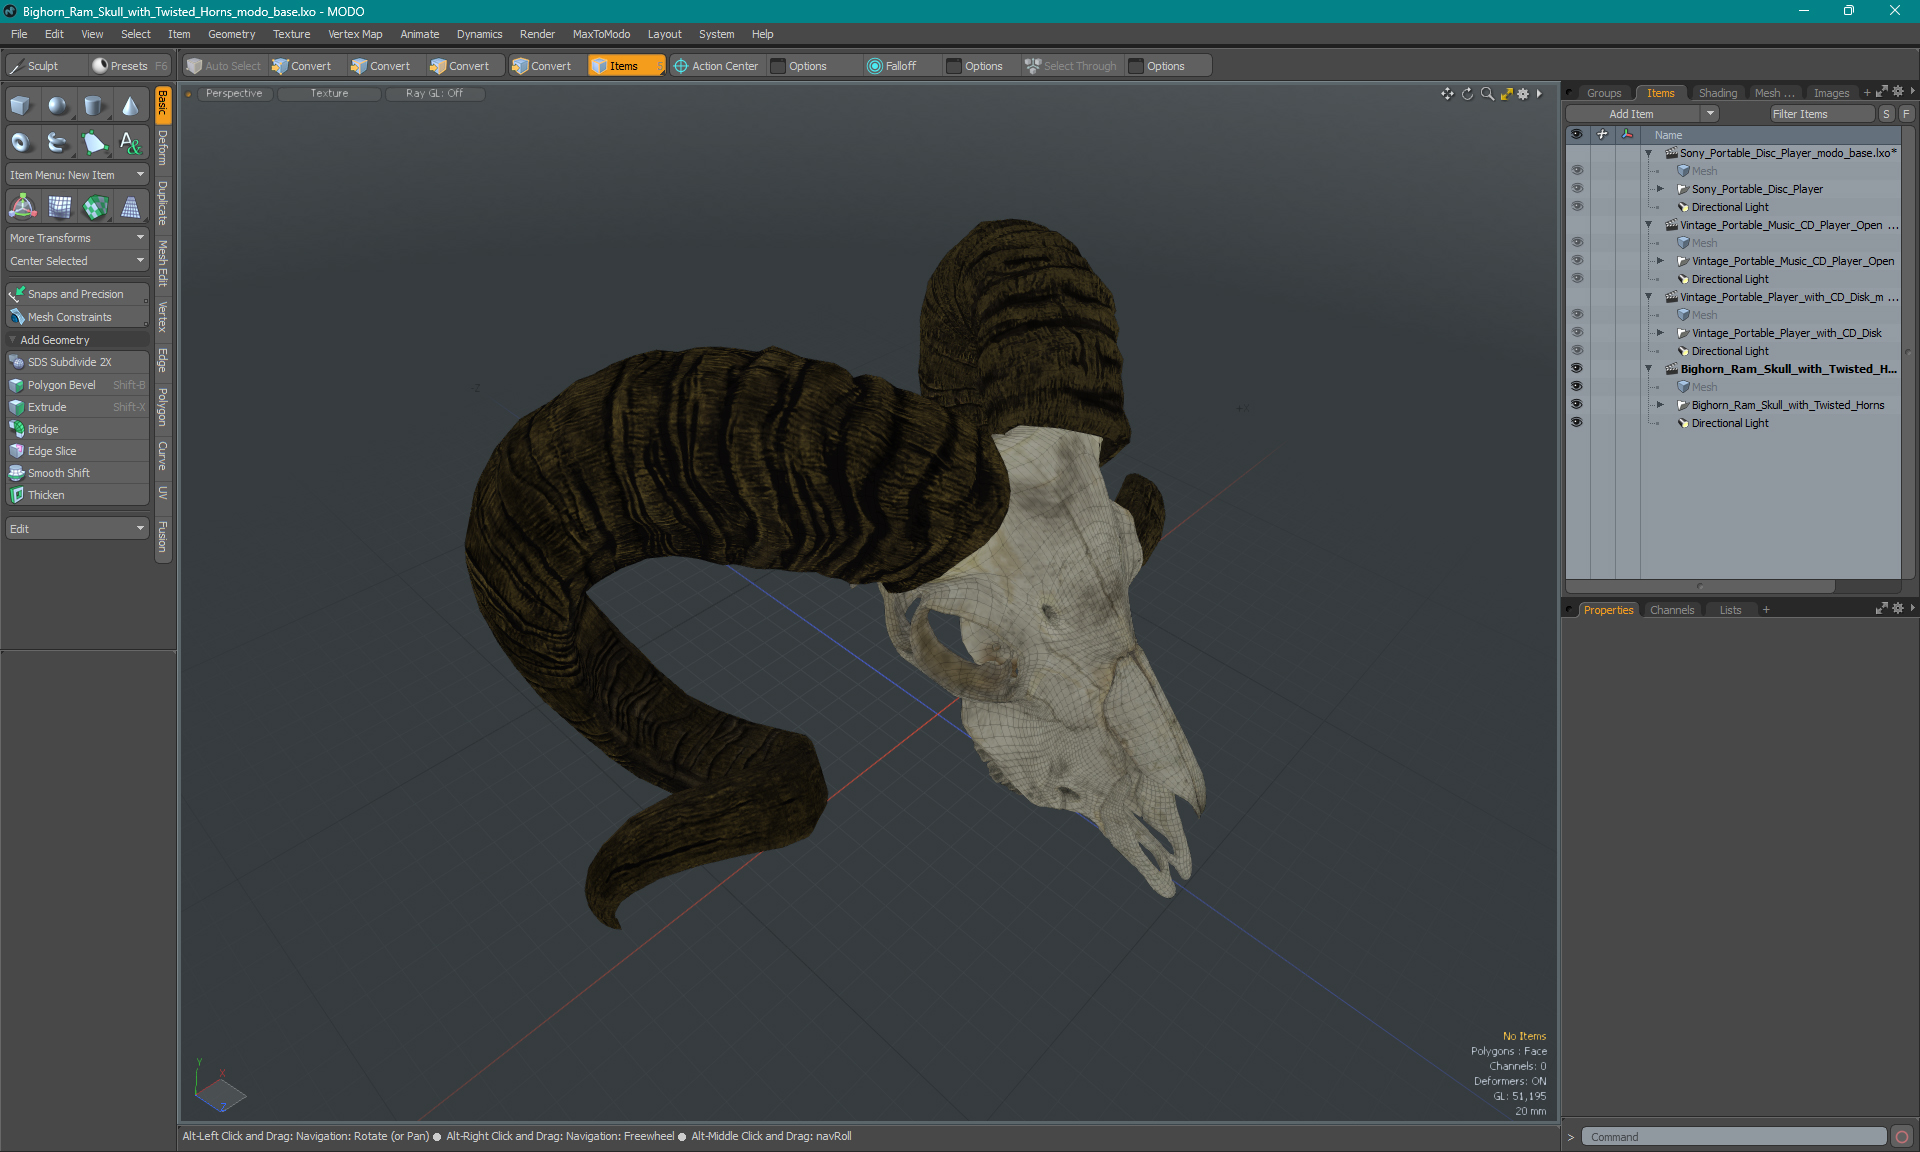Select the Deform vertical tab
Image resolution: width=1920 pixels, height=1152 pixels.
coord(163,148)
